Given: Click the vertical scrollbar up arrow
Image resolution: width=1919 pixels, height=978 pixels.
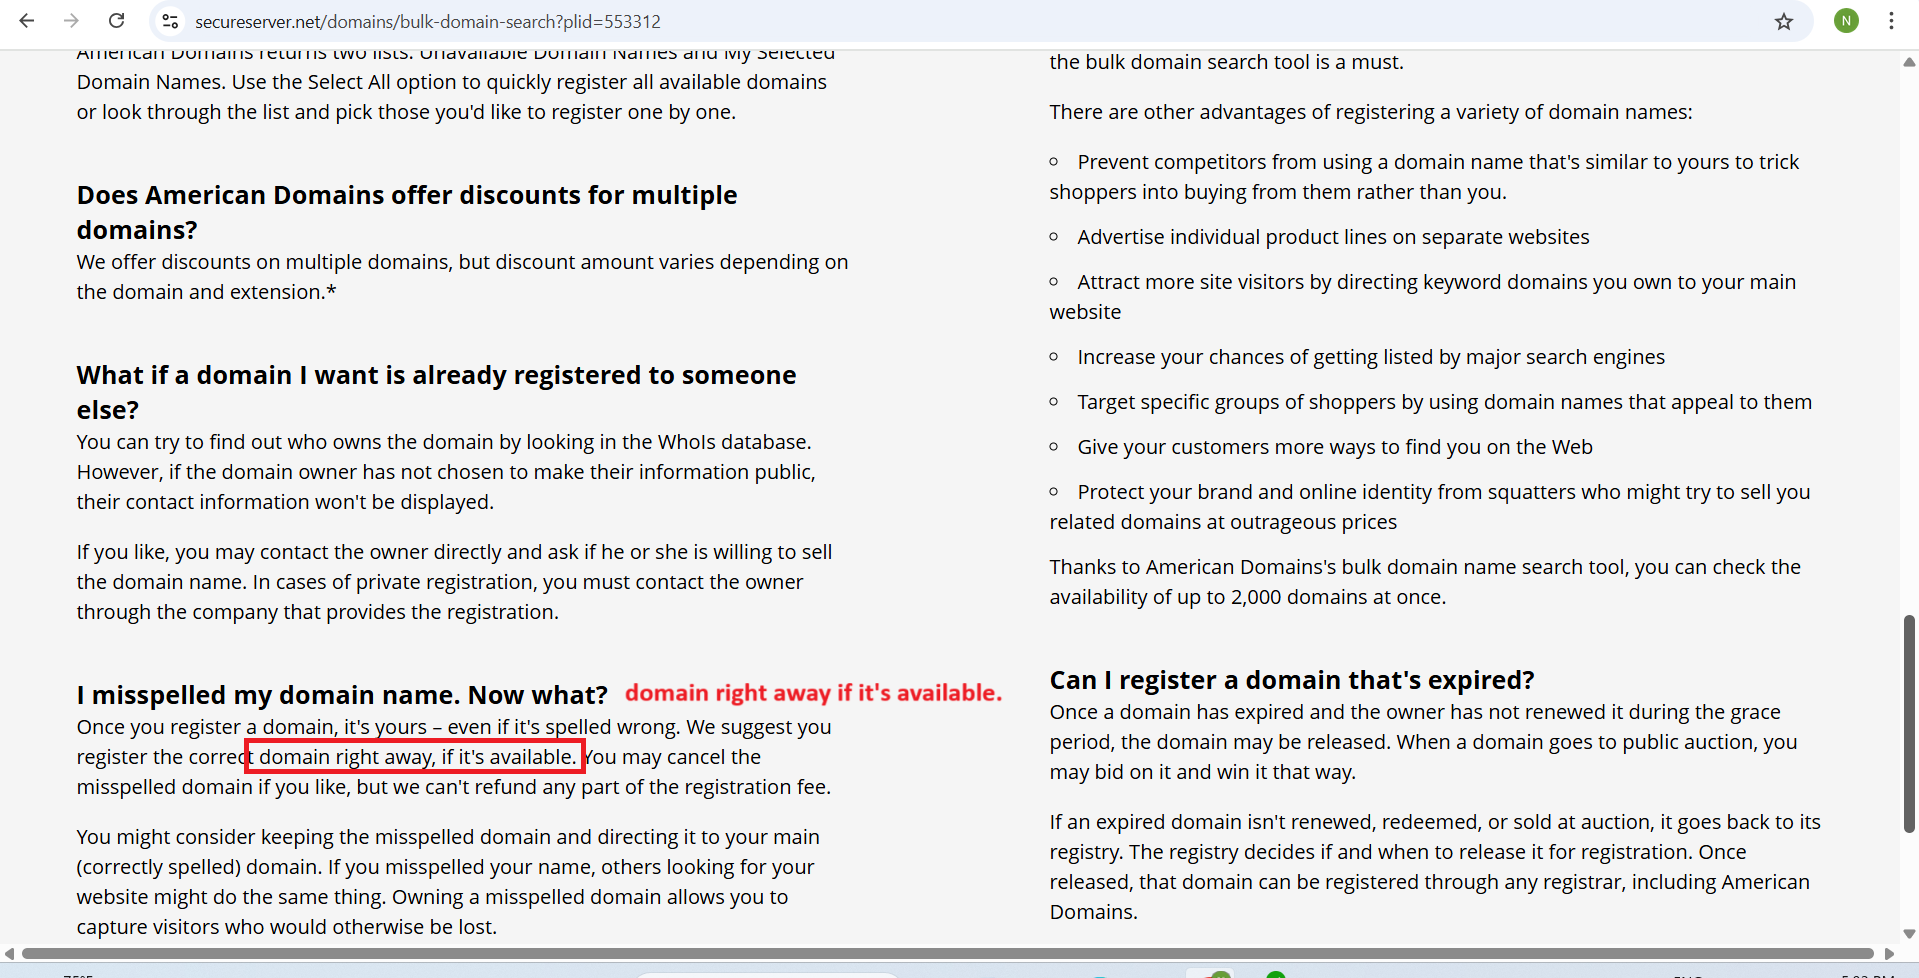Looking at the screenshot, I should [x=1908, y=62].
